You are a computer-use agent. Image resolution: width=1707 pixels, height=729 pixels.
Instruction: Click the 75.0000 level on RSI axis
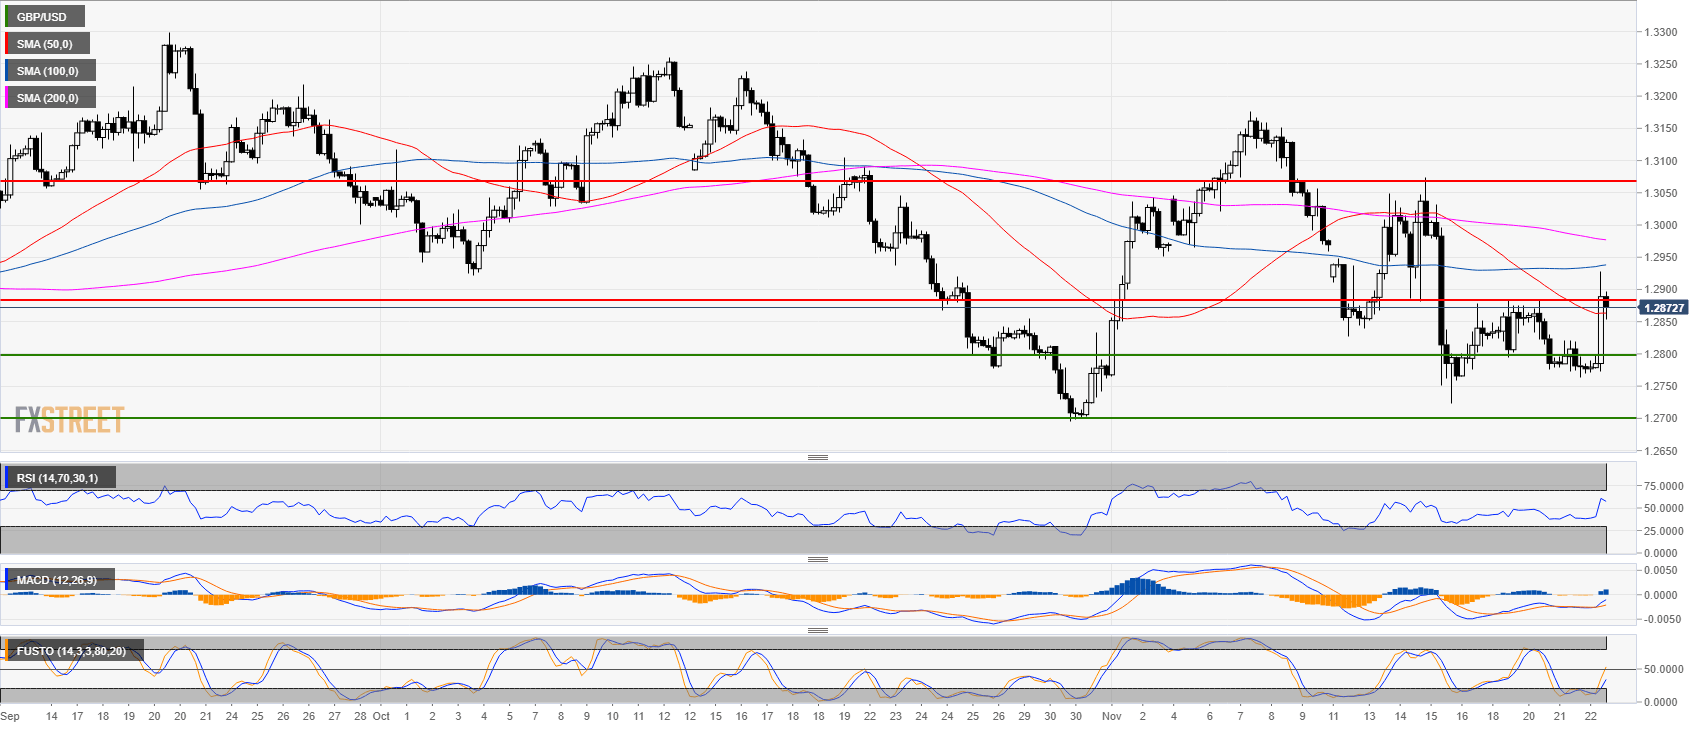click(x=1663, y=486)
